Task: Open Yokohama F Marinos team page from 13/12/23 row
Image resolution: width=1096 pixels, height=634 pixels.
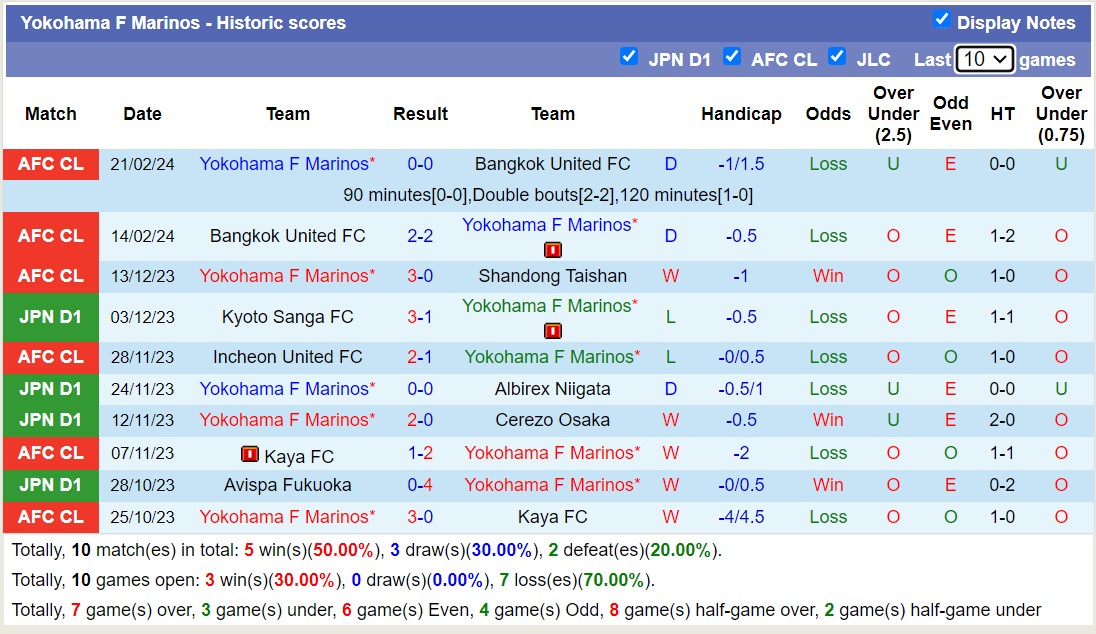Action: pos(287,276)
